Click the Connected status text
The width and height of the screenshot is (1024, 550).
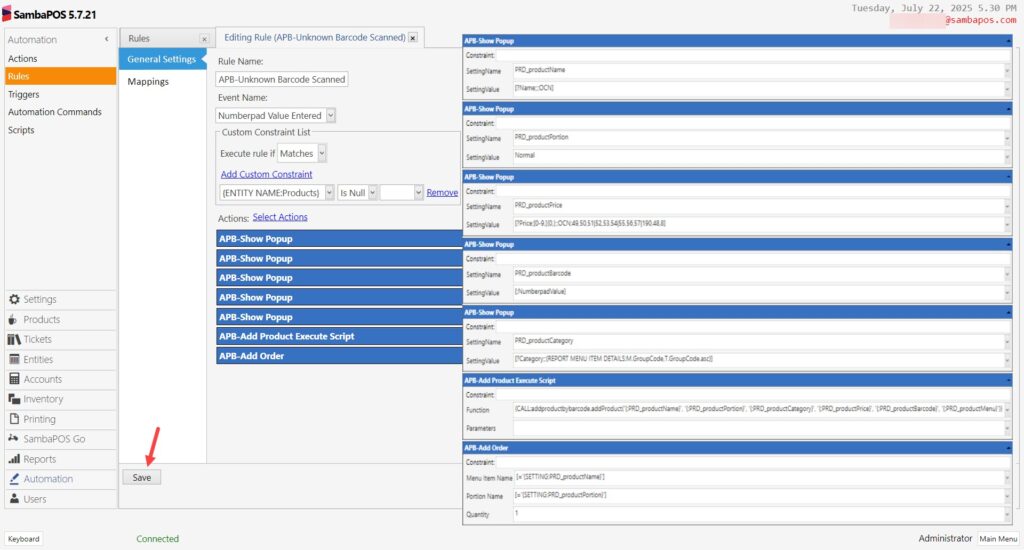[157, 539]
